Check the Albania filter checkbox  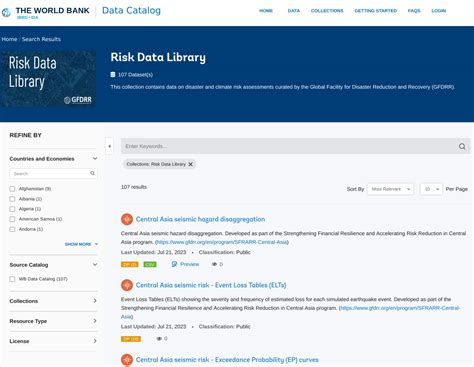pos(12,199)
